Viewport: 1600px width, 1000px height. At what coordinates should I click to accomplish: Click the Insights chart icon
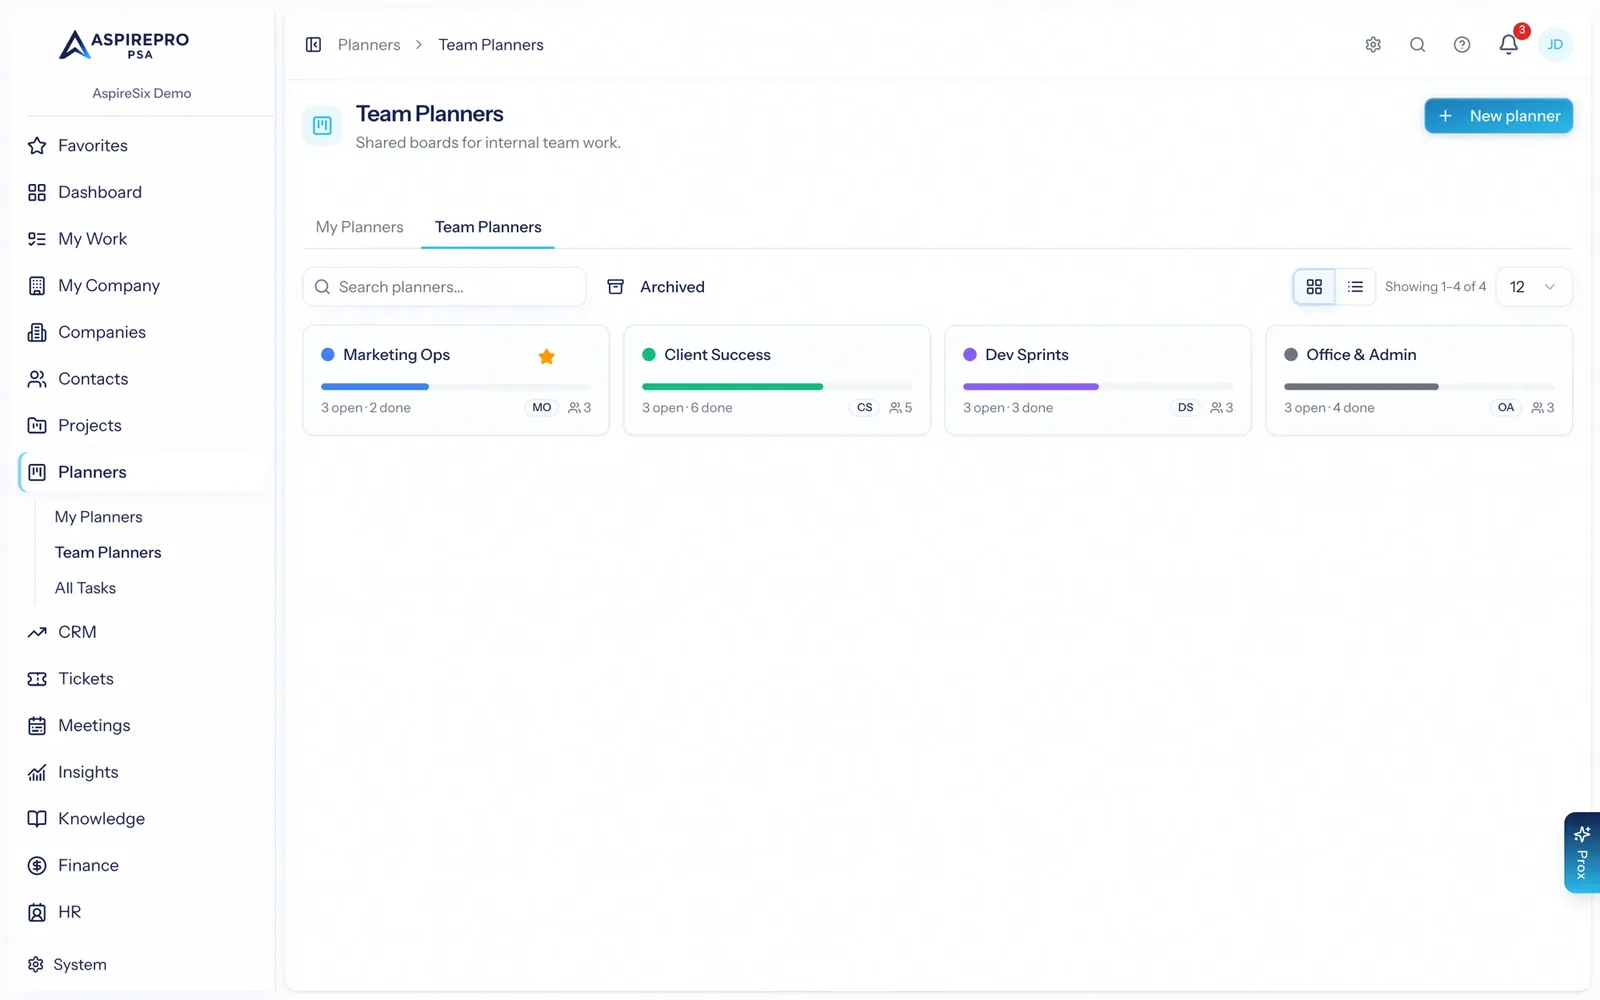[37, 772]
